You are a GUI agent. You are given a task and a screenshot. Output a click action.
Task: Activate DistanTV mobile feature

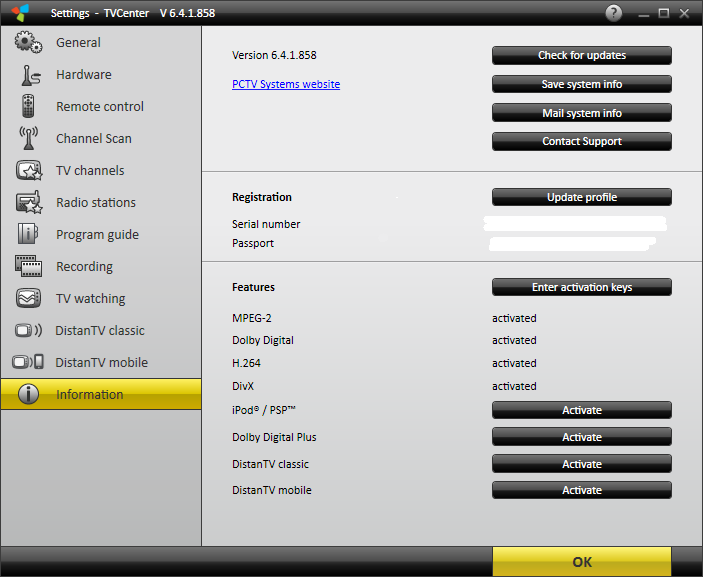581,490
